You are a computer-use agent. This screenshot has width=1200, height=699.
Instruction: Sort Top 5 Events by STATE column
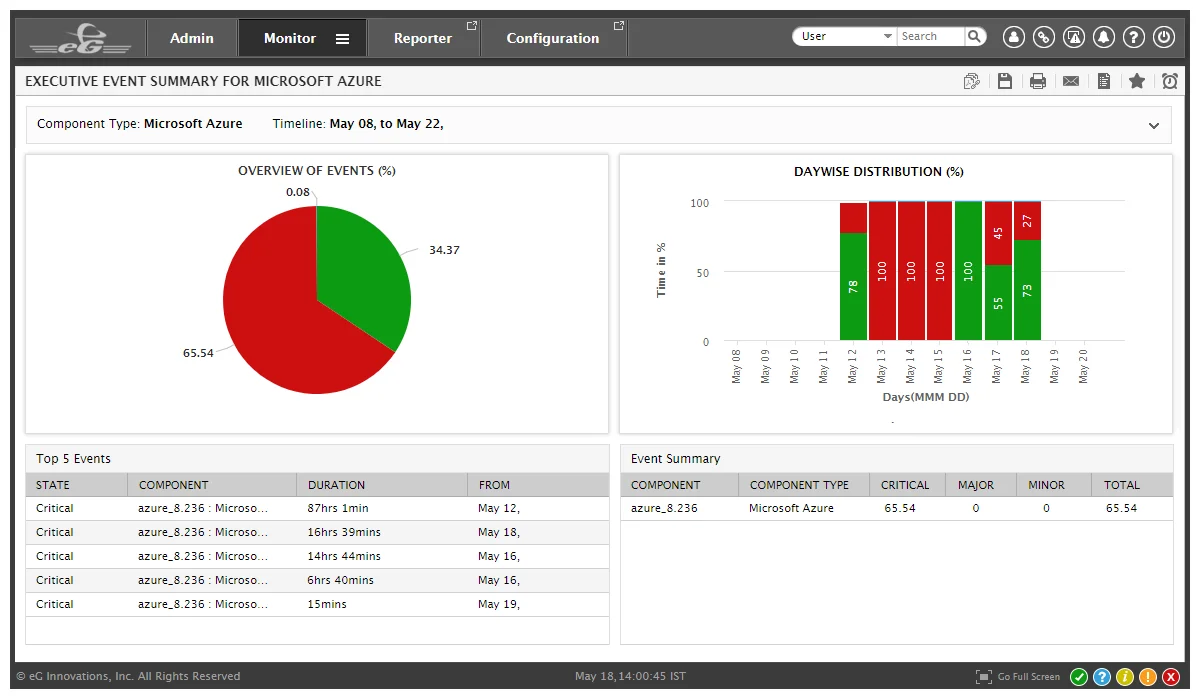(76, 485)
